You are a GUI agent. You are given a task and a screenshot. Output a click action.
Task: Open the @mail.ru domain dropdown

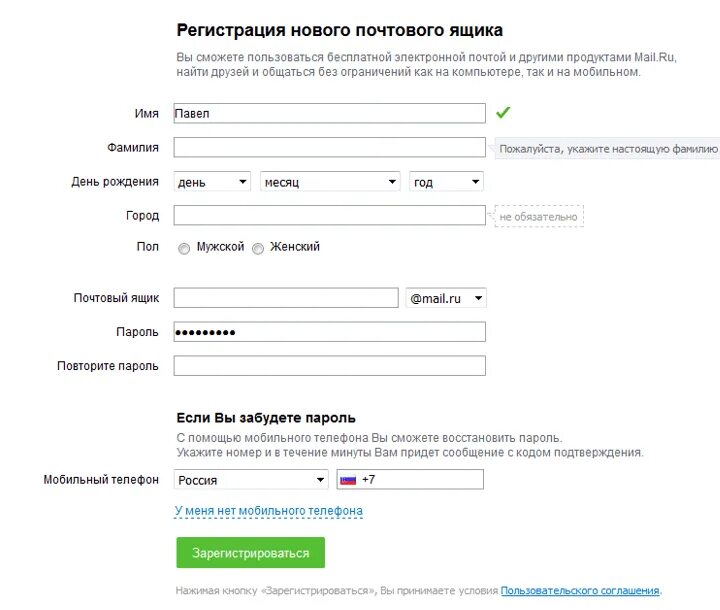pyautogui.click(x=446, y=298)
